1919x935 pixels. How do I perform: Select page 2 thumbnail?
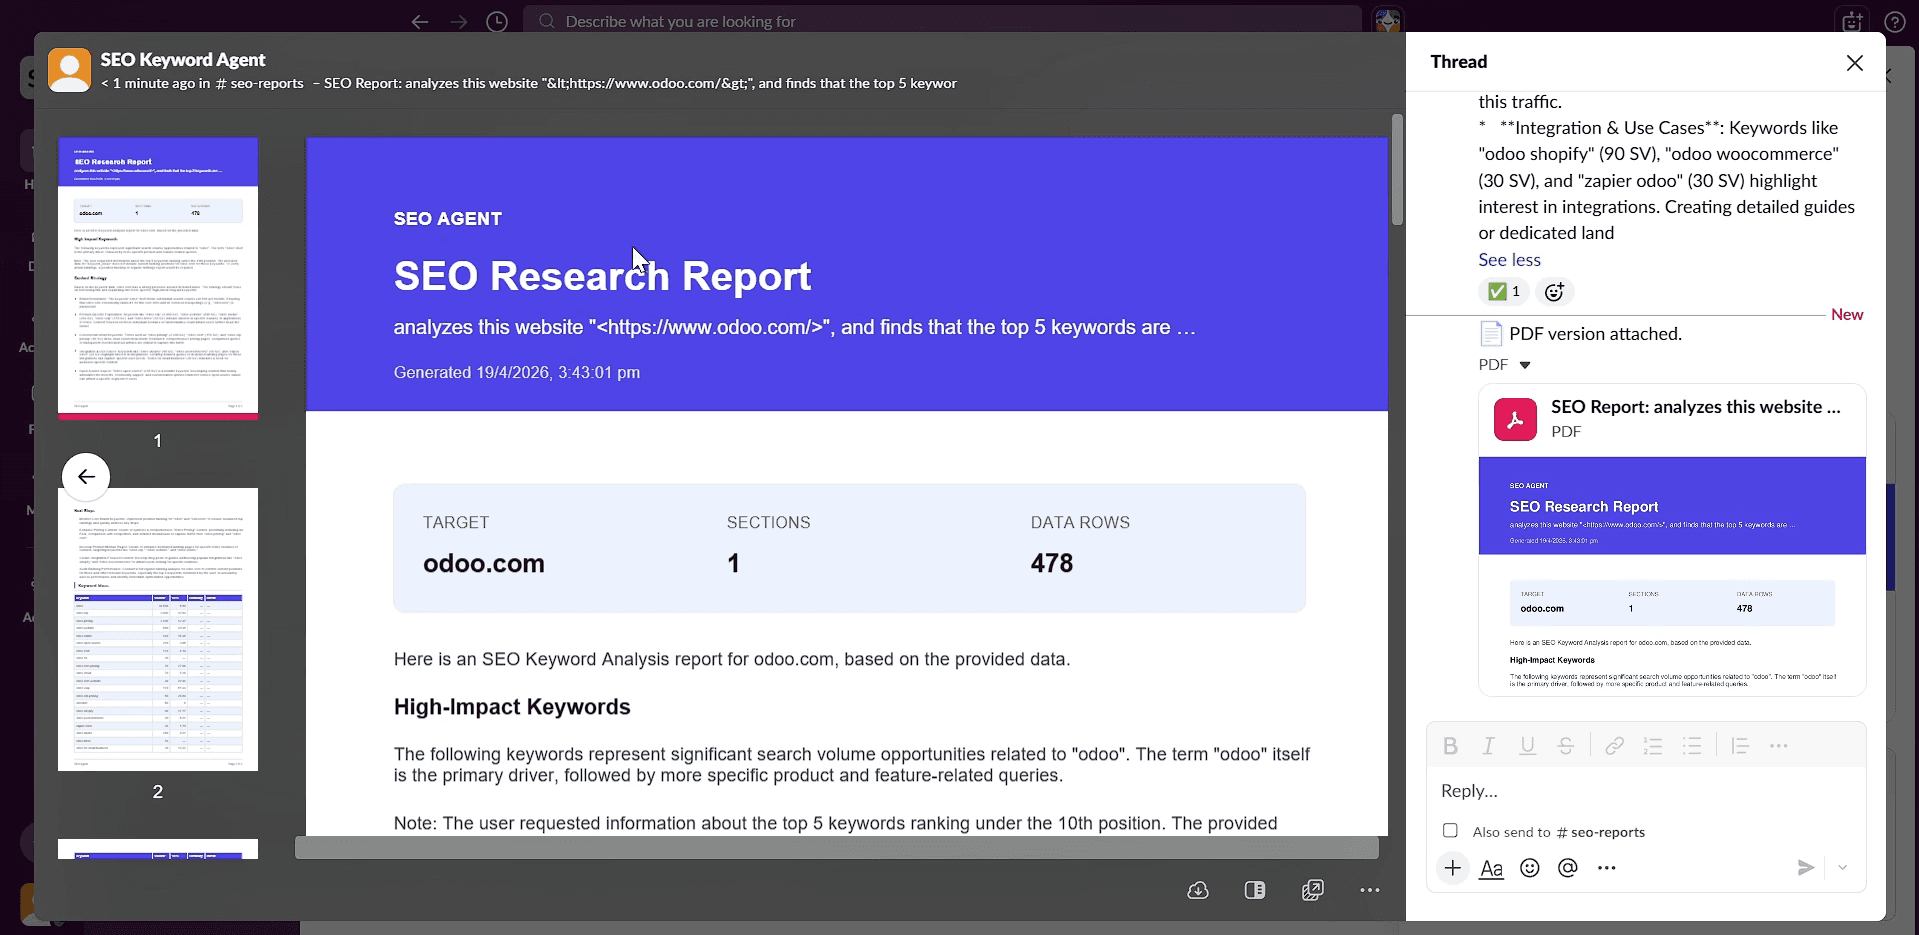(x=158, y=629)
